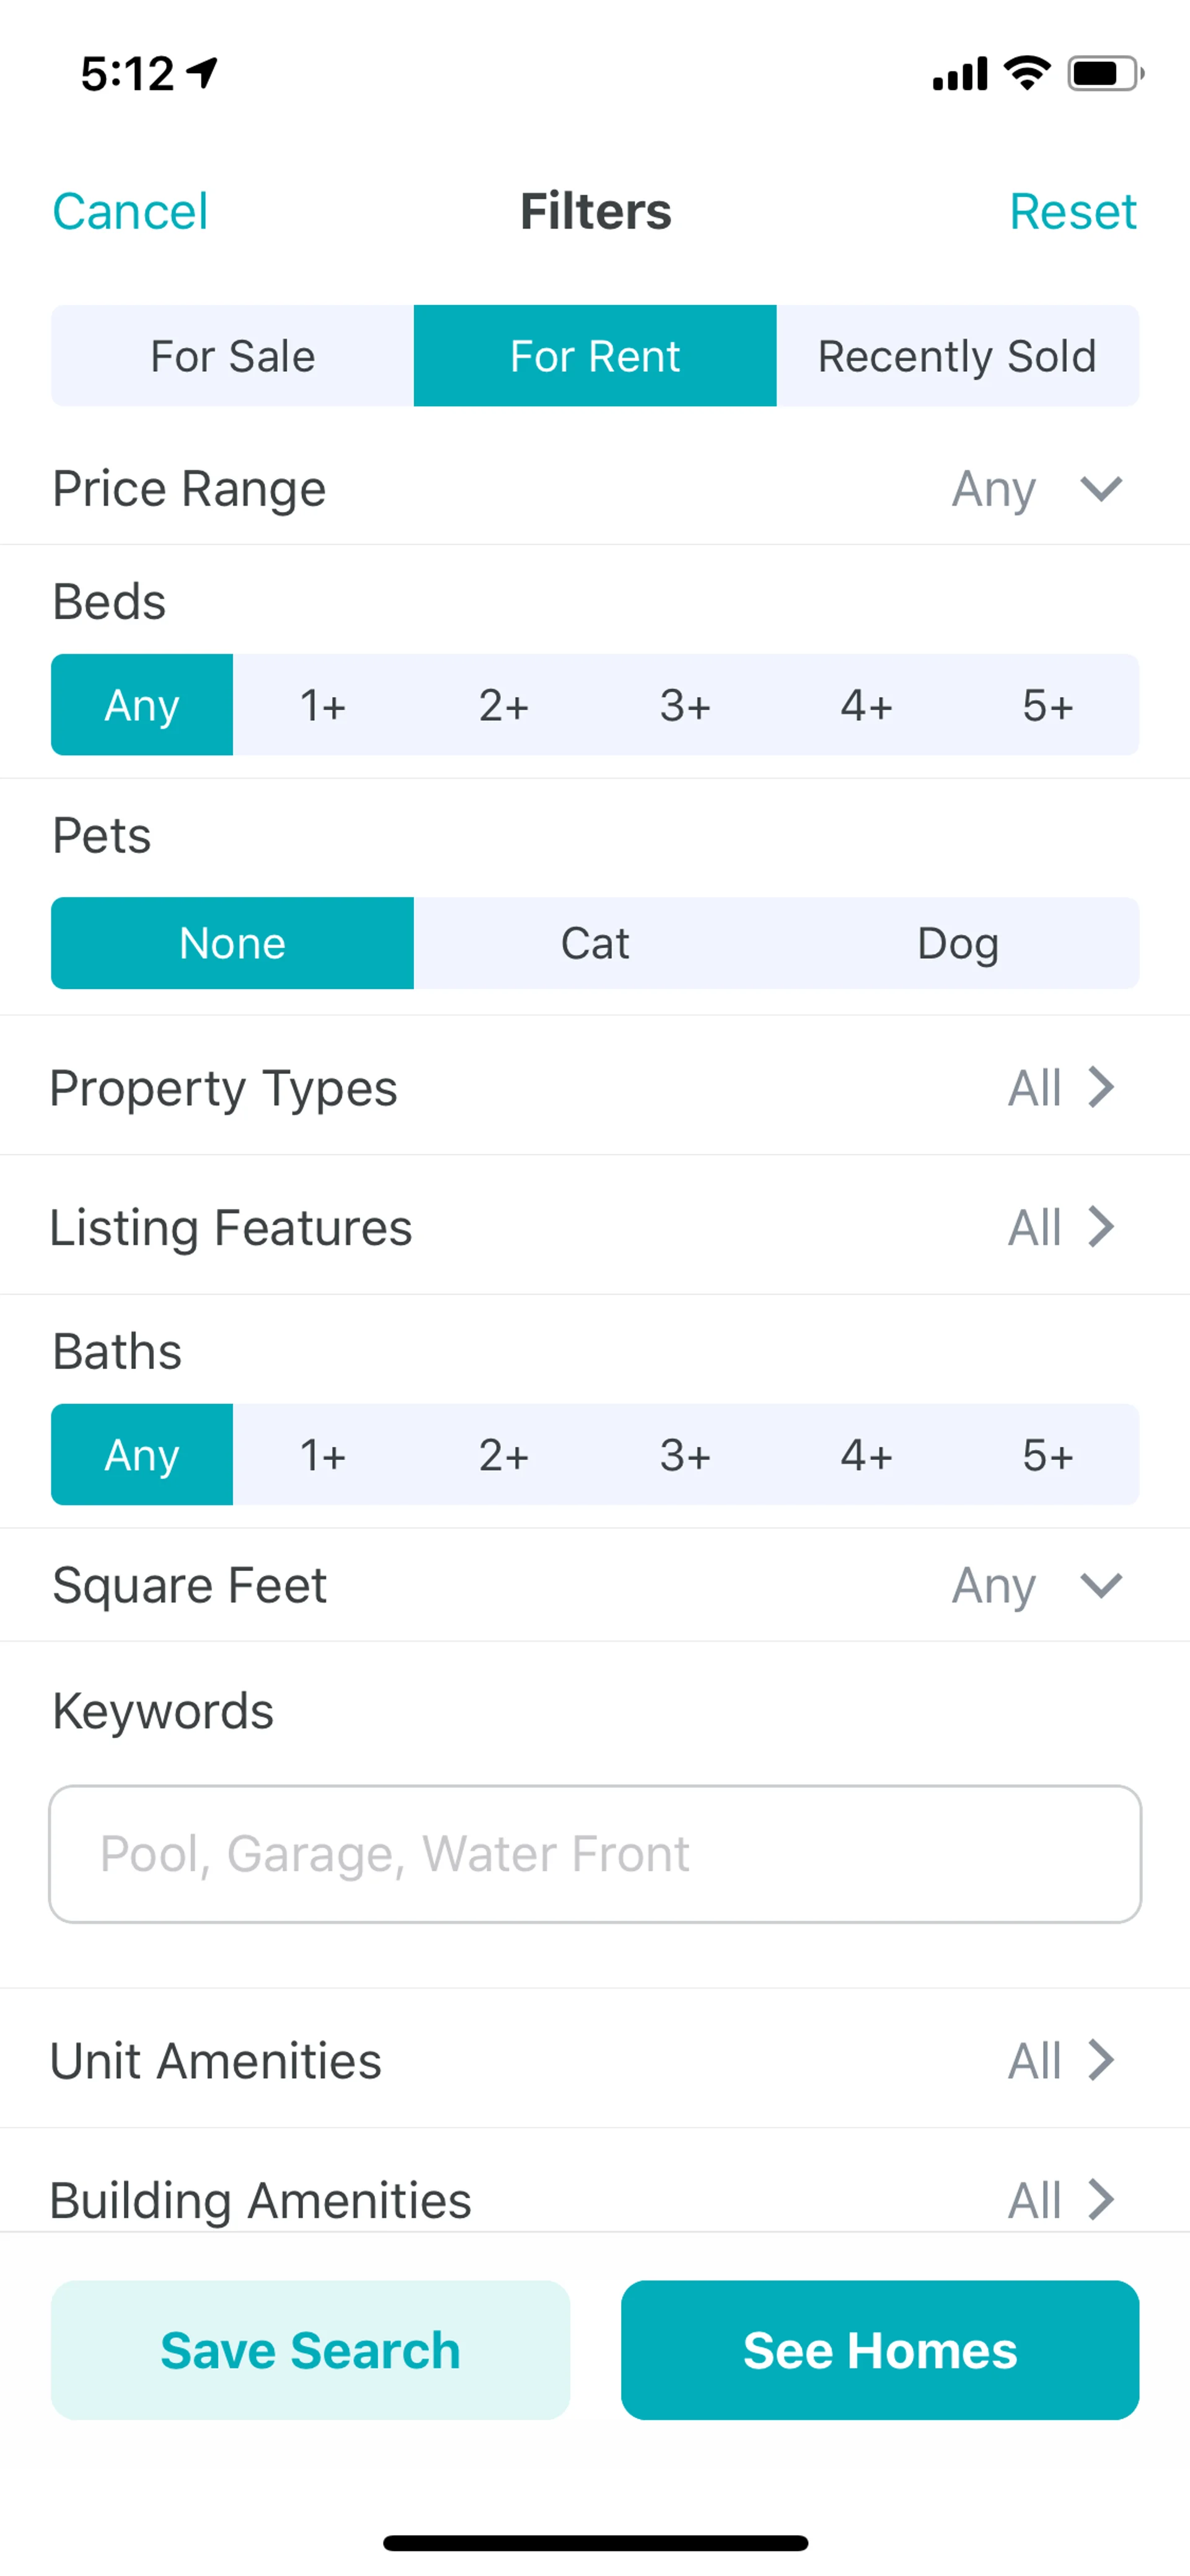Open Property Types options
1190x2576 pixels.
[x=1100, y=1088]
